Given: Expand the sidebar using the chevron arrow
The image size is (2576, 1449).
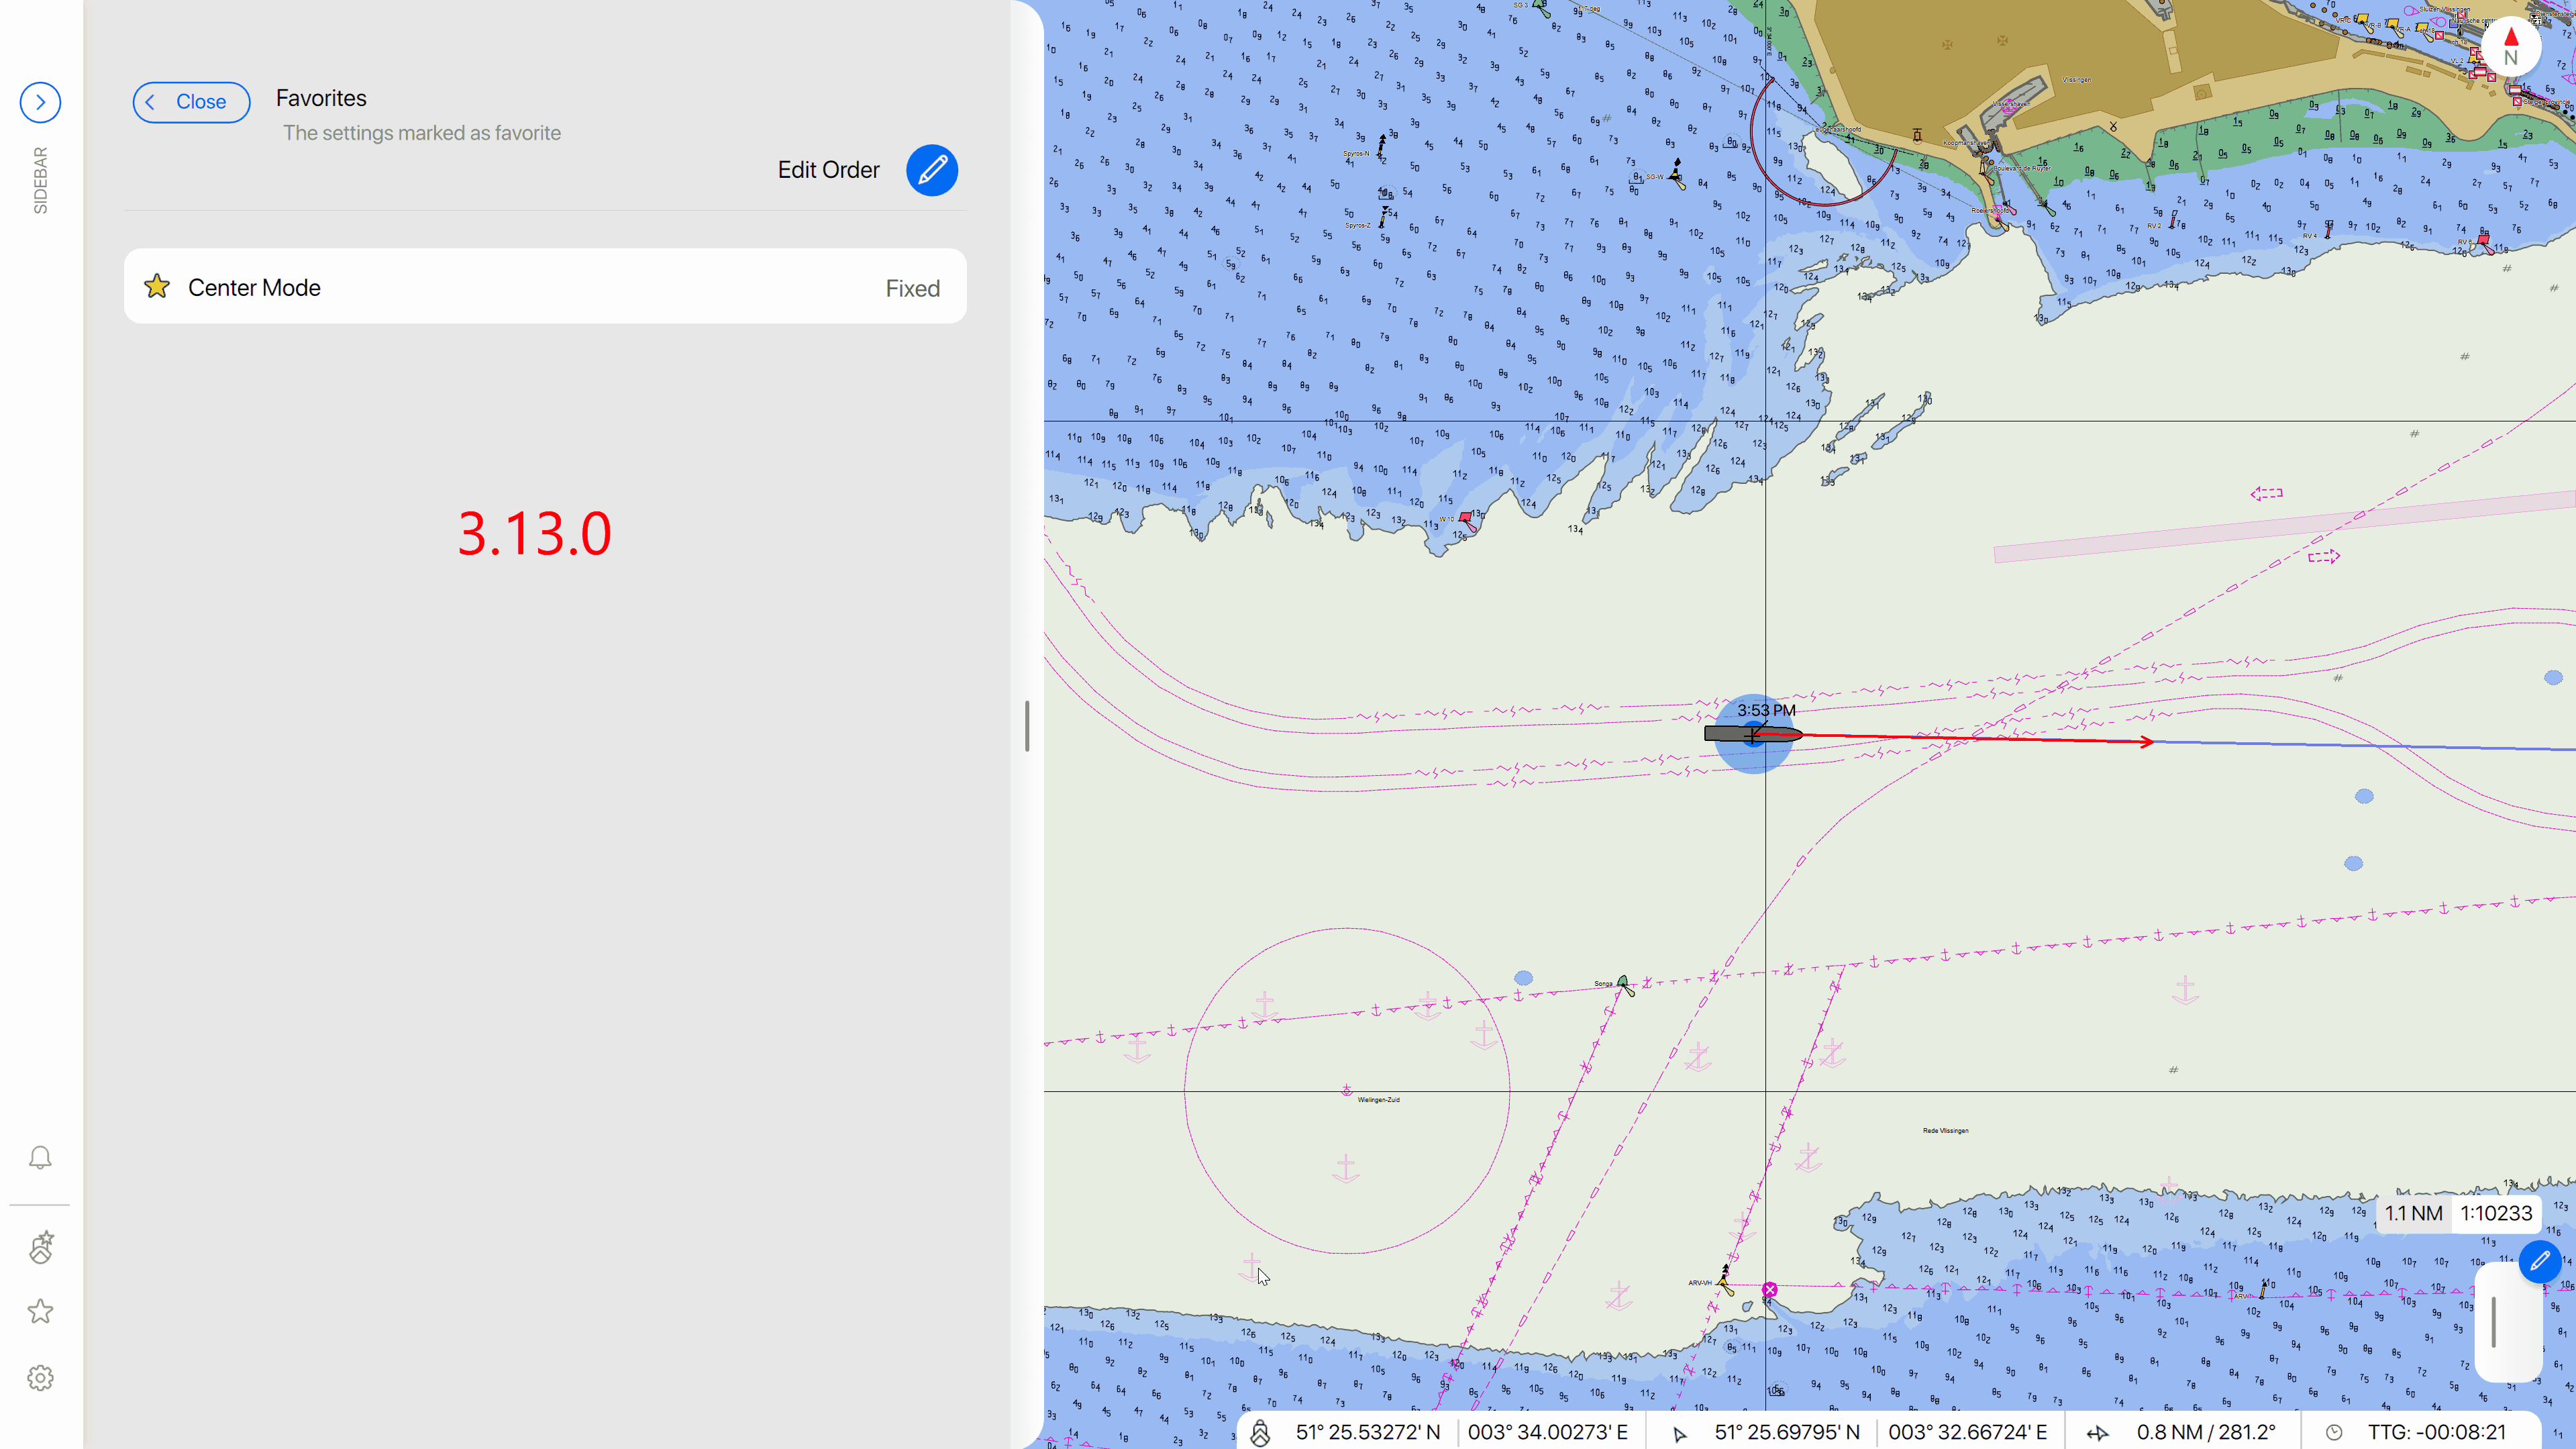Looking at the screenshot, I should [40, 102].
